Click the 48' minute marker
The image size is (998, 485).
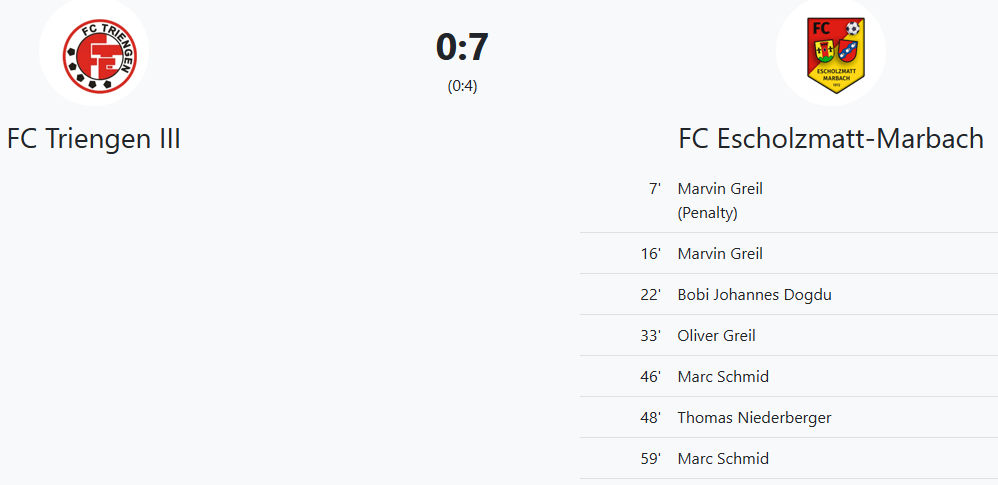click(x=651, y=418)
